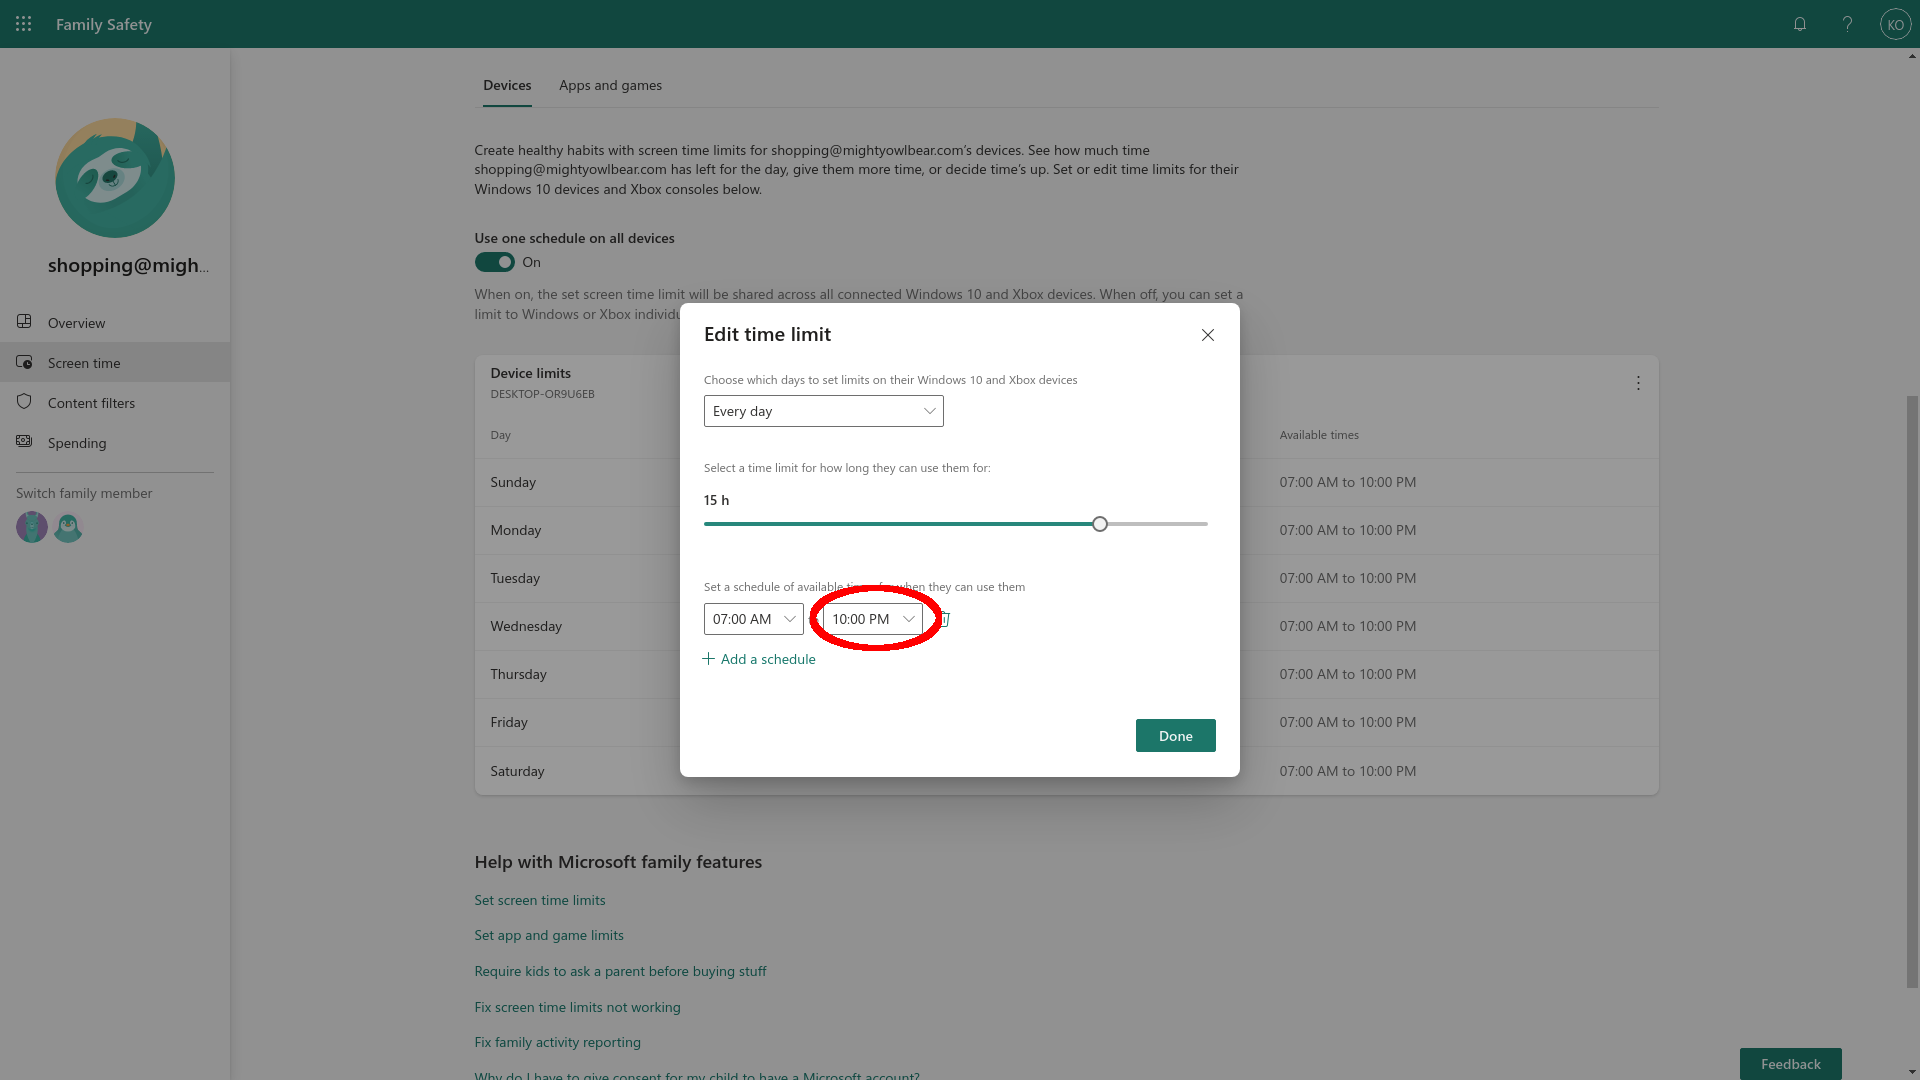Viewport: 1920px width, 1080px height.
Task: Go to Spending in sidebar
Action: pyautogui.click(x=115, y=442)
